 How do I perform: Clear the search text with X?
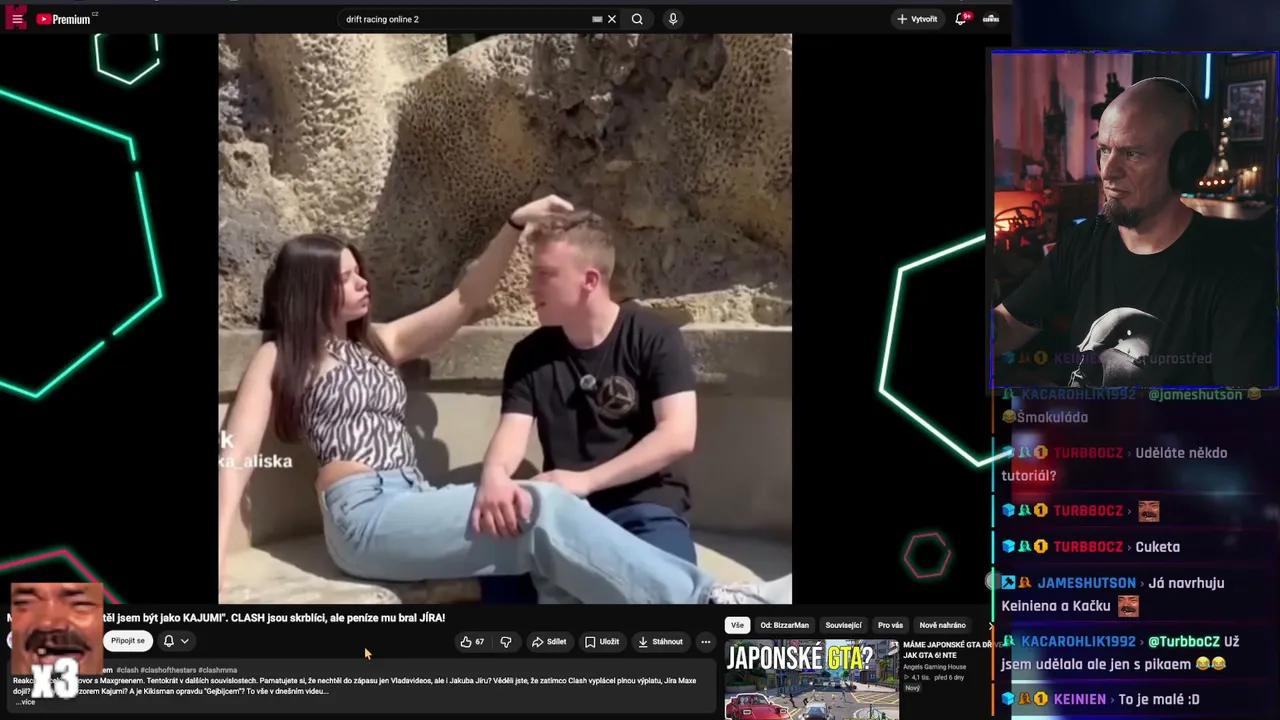612,19
